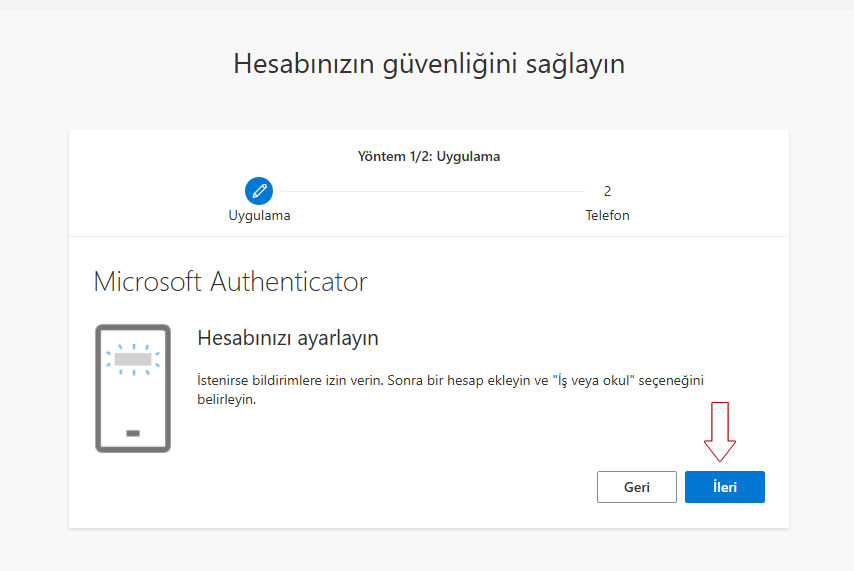The width and height of the screenshot is (854, 571).
Task: Select the Uygulama pencil step icon
Action: 259,191
